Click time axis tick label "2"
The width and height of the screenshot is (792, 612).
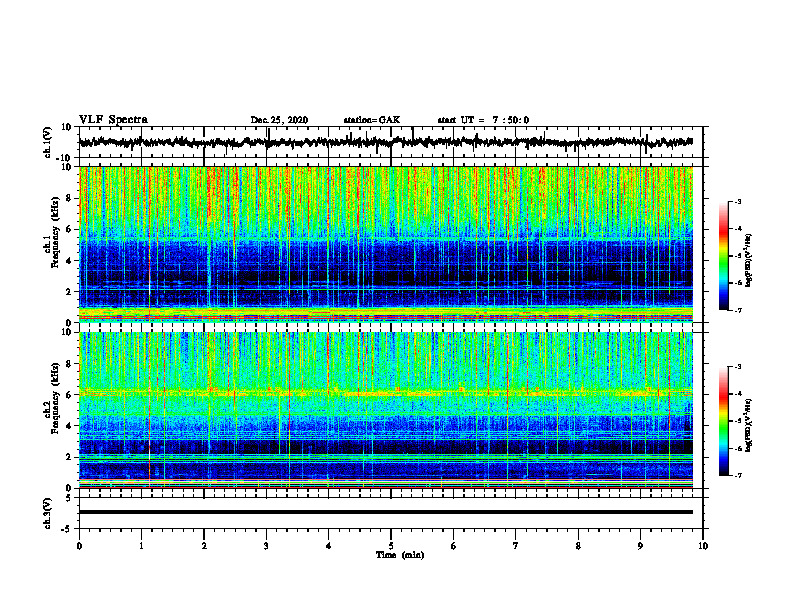click(204, 546)
